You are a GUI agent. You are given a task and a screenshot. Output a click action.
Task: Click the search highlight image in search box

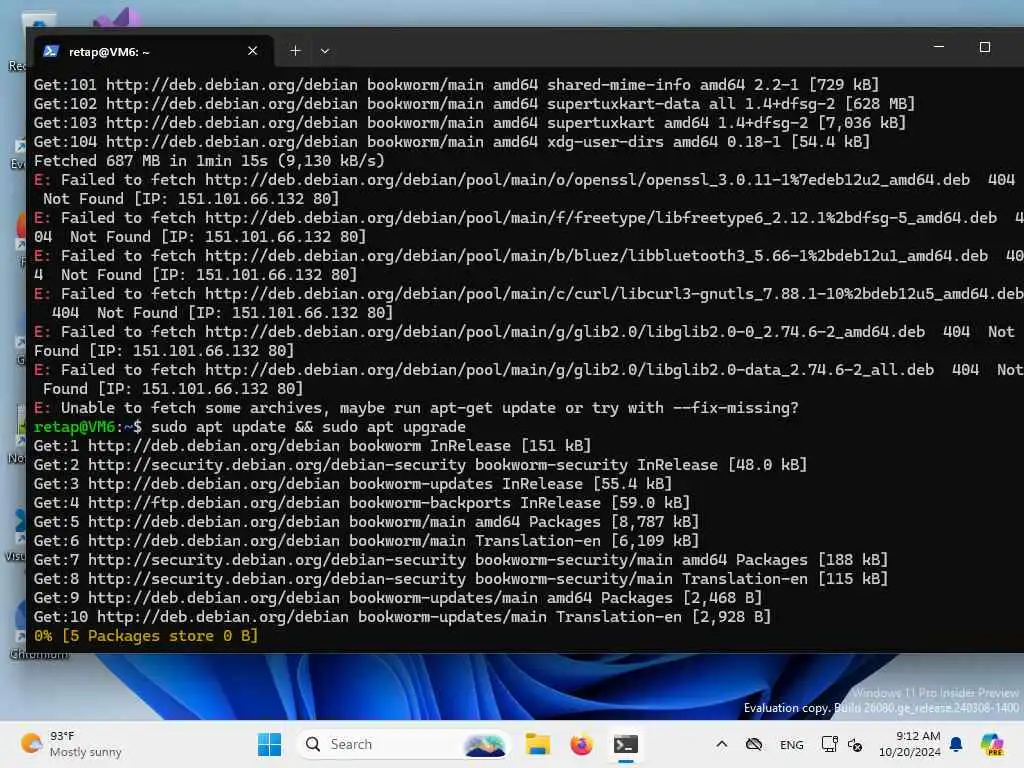coord(484,744)
